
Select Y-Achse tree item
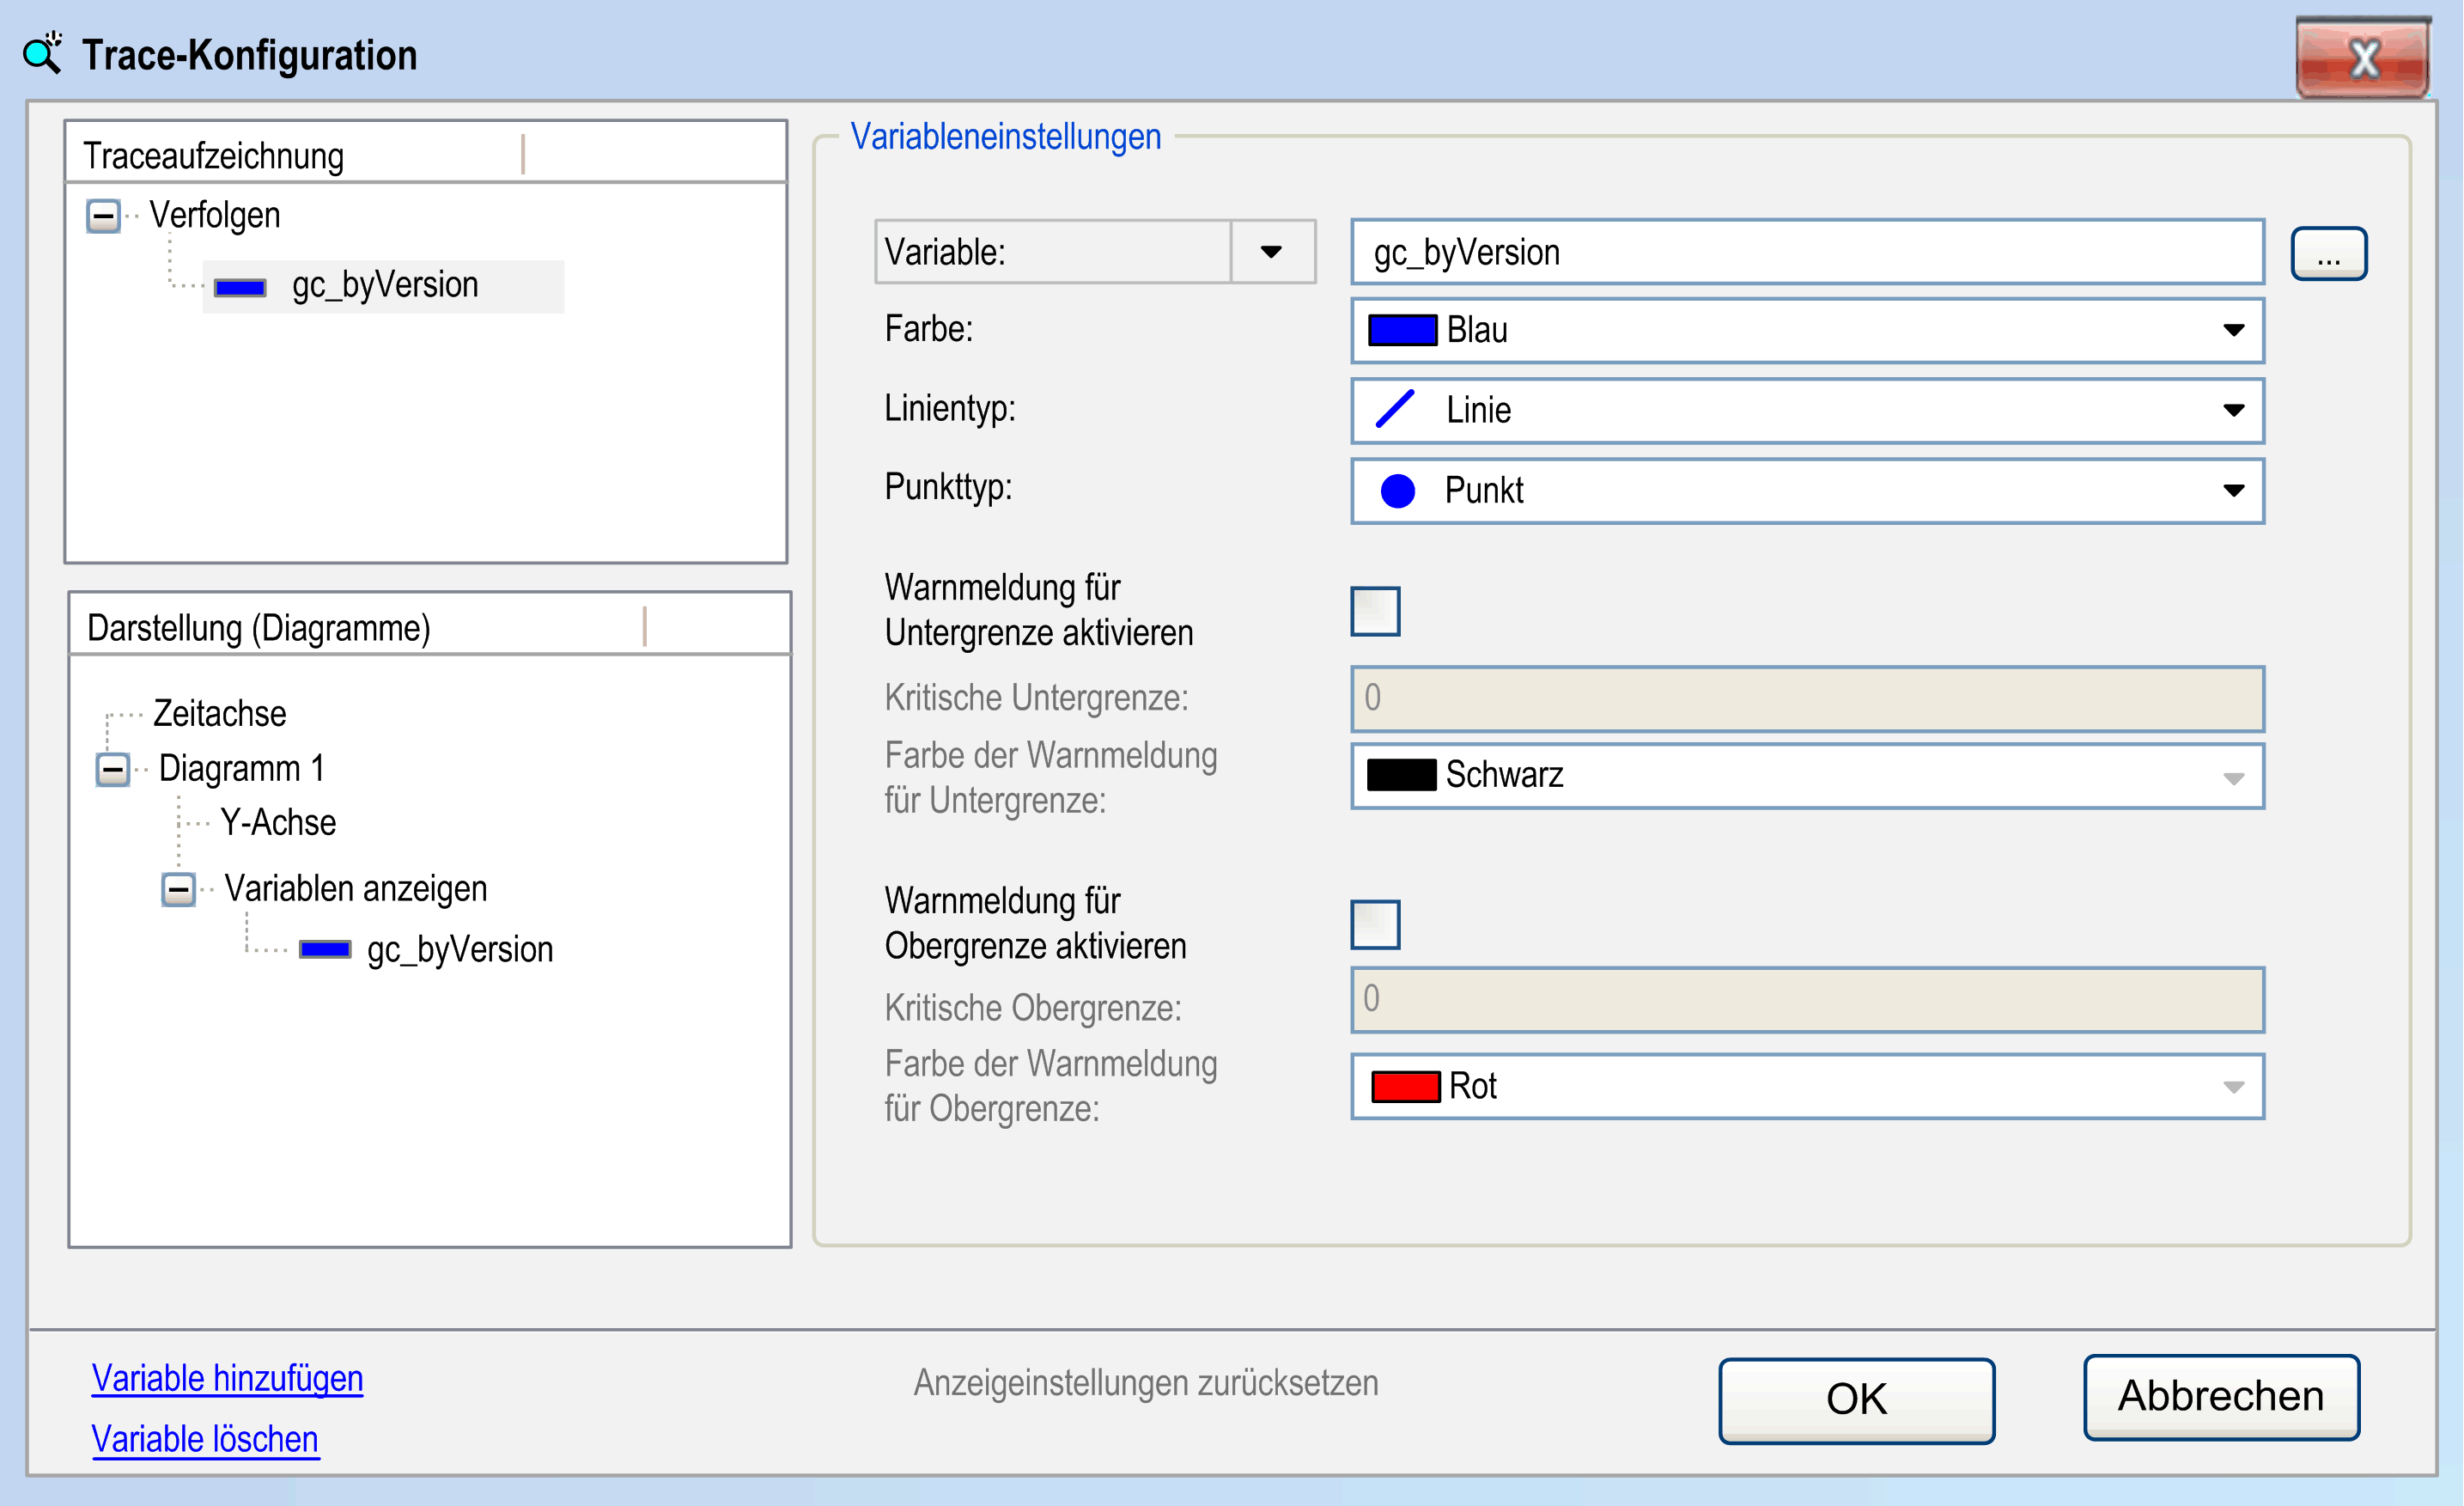pos(278,823)
